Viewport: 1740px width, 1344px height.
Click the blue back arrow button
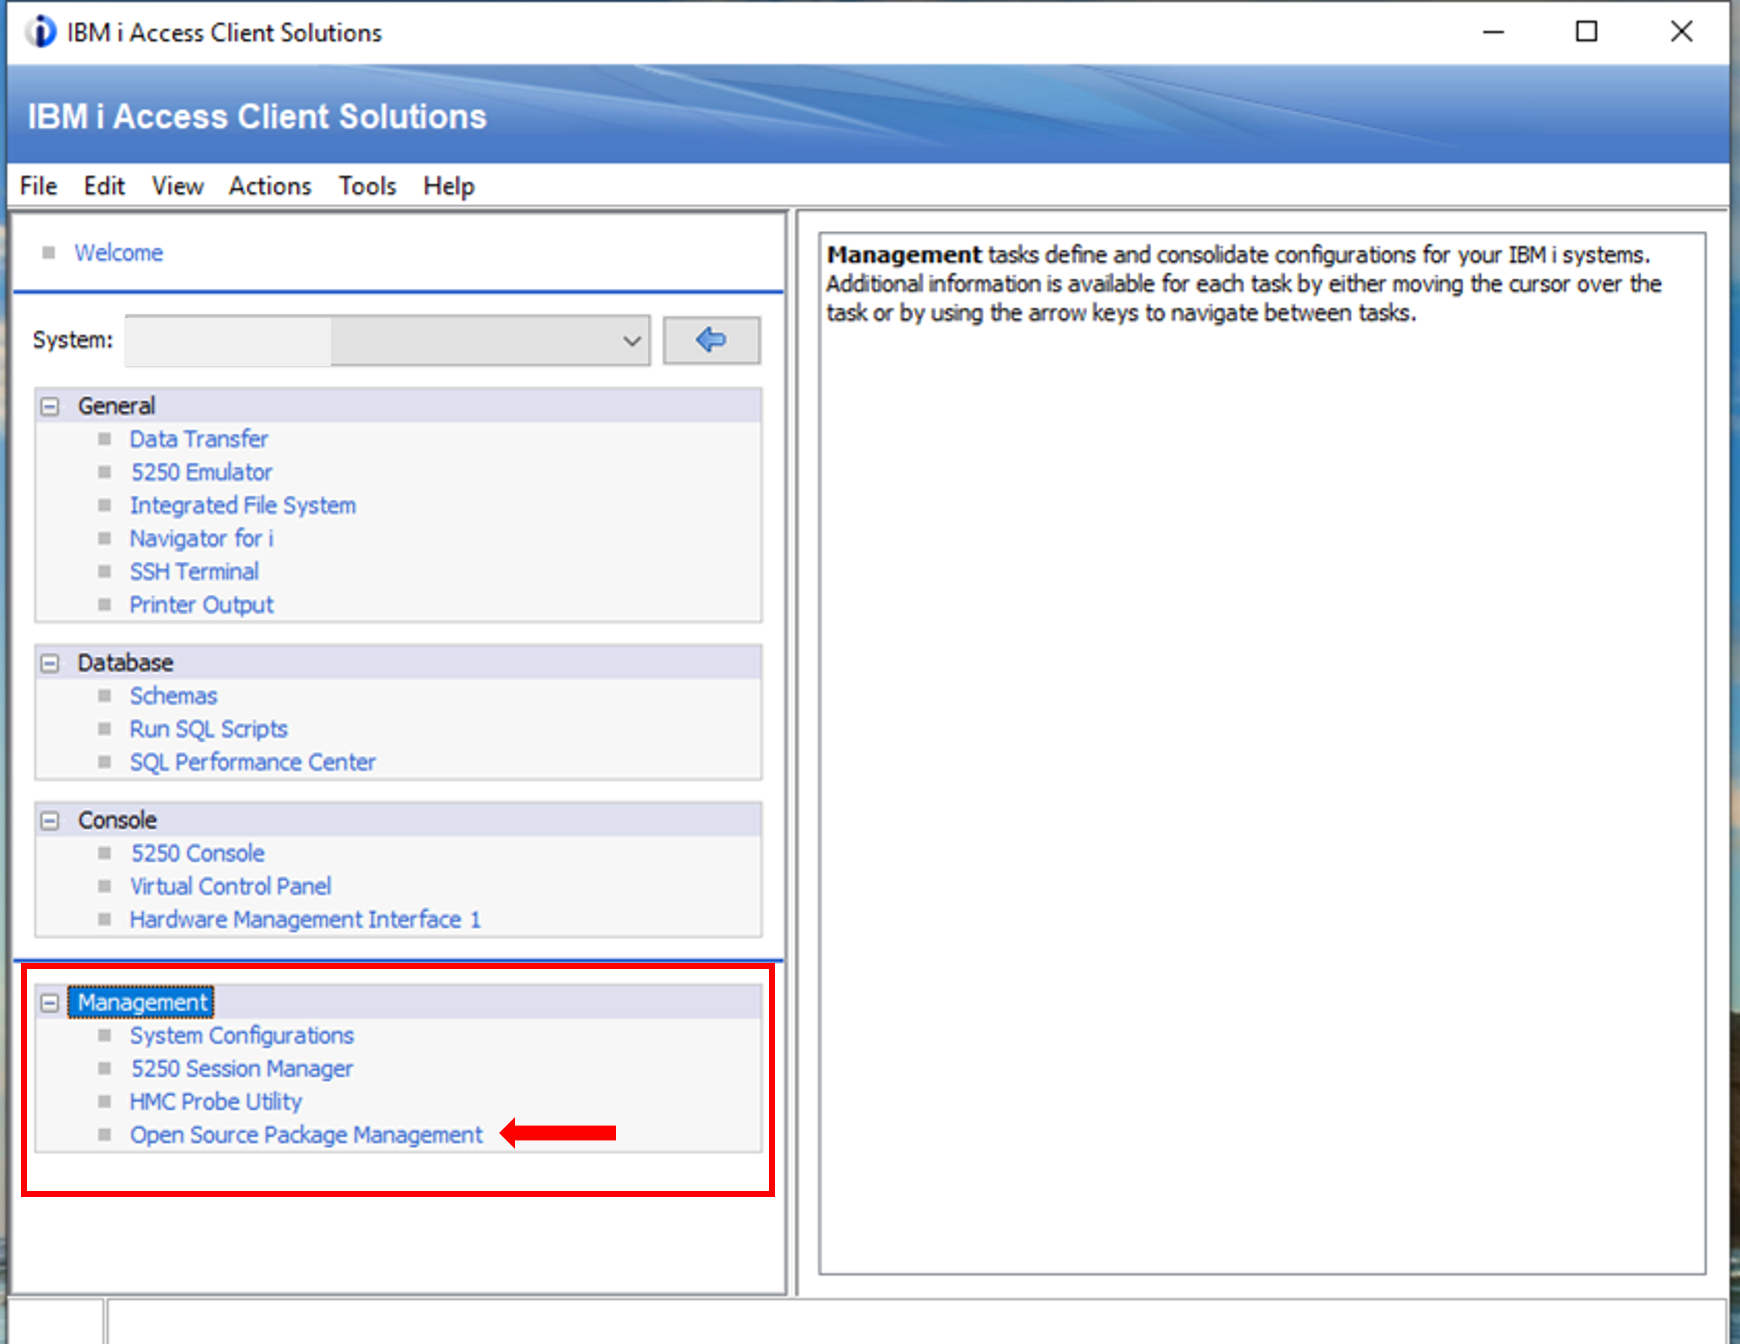pos(711,341)
